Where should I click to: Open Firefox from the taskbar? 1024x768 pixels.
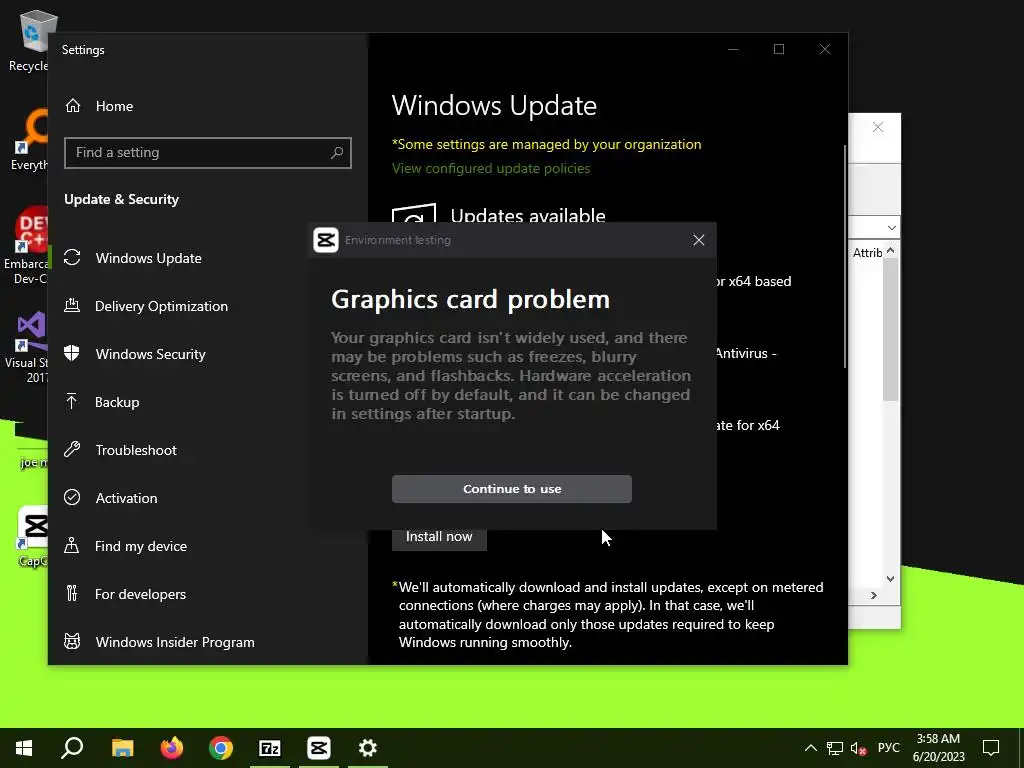point(172,748)
